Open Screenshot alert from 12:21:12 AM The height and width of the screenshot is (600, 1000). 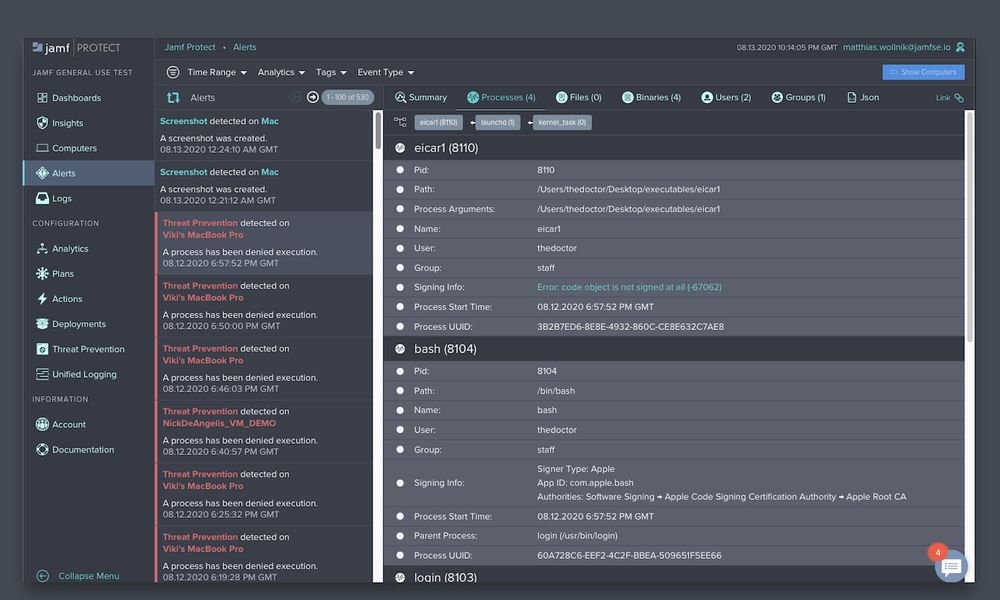[x=263, y=186]
